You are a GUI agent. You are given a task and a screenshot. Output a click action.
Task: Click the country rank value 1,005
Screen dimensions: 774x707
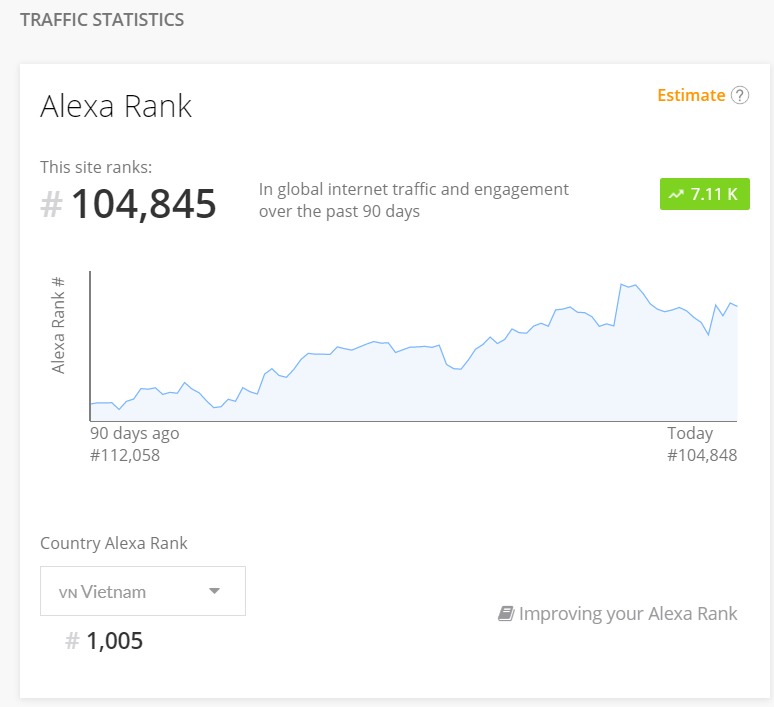coord(115,641)
